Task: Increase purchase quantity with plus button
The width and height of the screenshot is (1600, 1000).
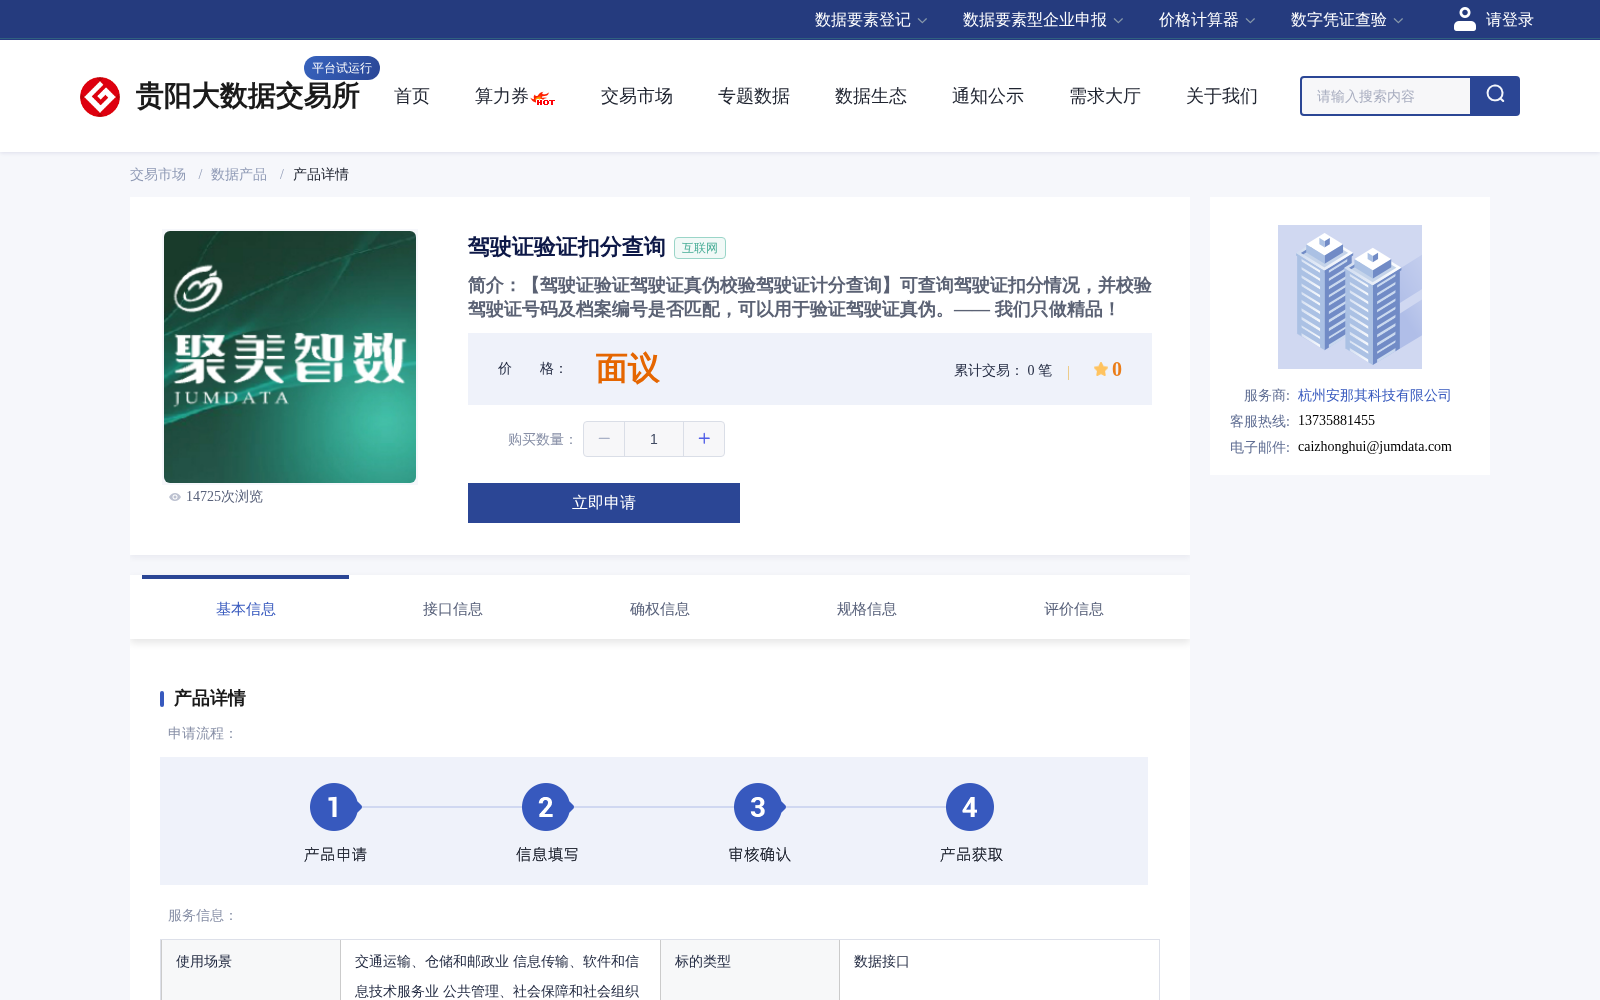Action: [704, 439]
